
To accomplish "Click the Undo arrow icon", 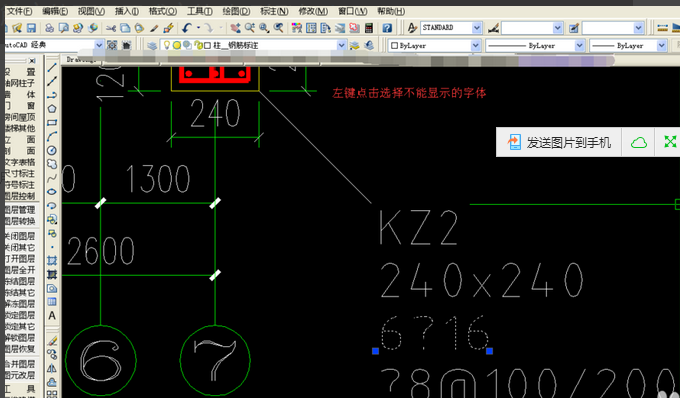I will click(187, 28).
